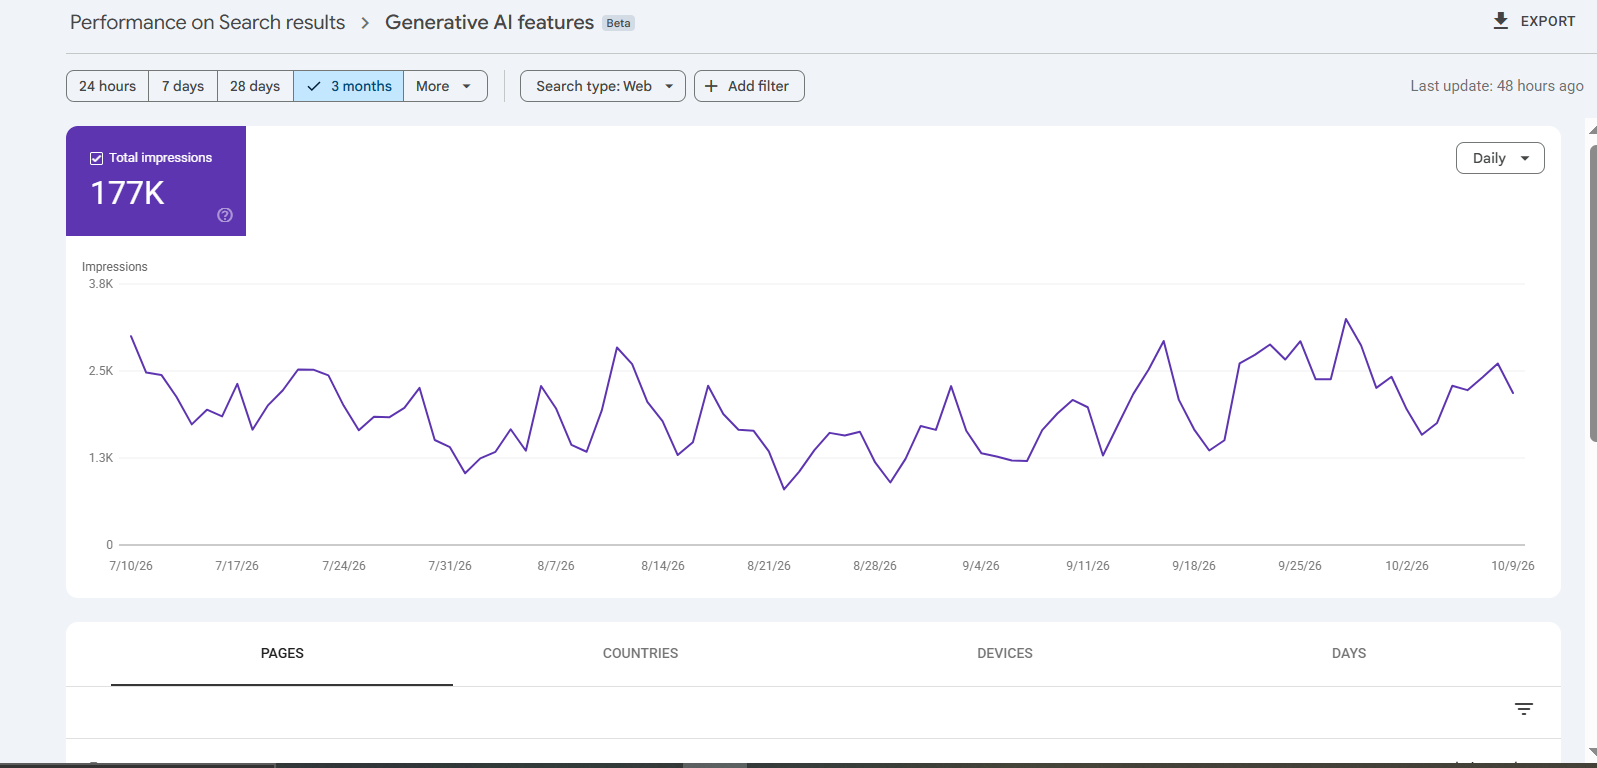The width and height of the screenshot is (1597, 768).
Task: Click the Last update: 48 hours ago text
Action: [x=1497, y=86]
